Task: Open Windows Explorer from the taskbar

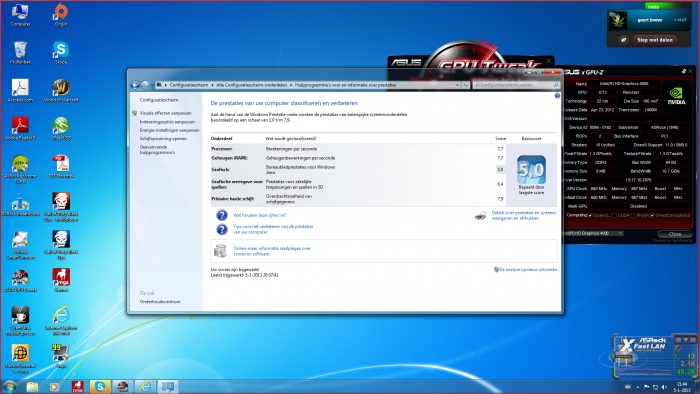Action: pyautogui.click(x=32, y=386)
